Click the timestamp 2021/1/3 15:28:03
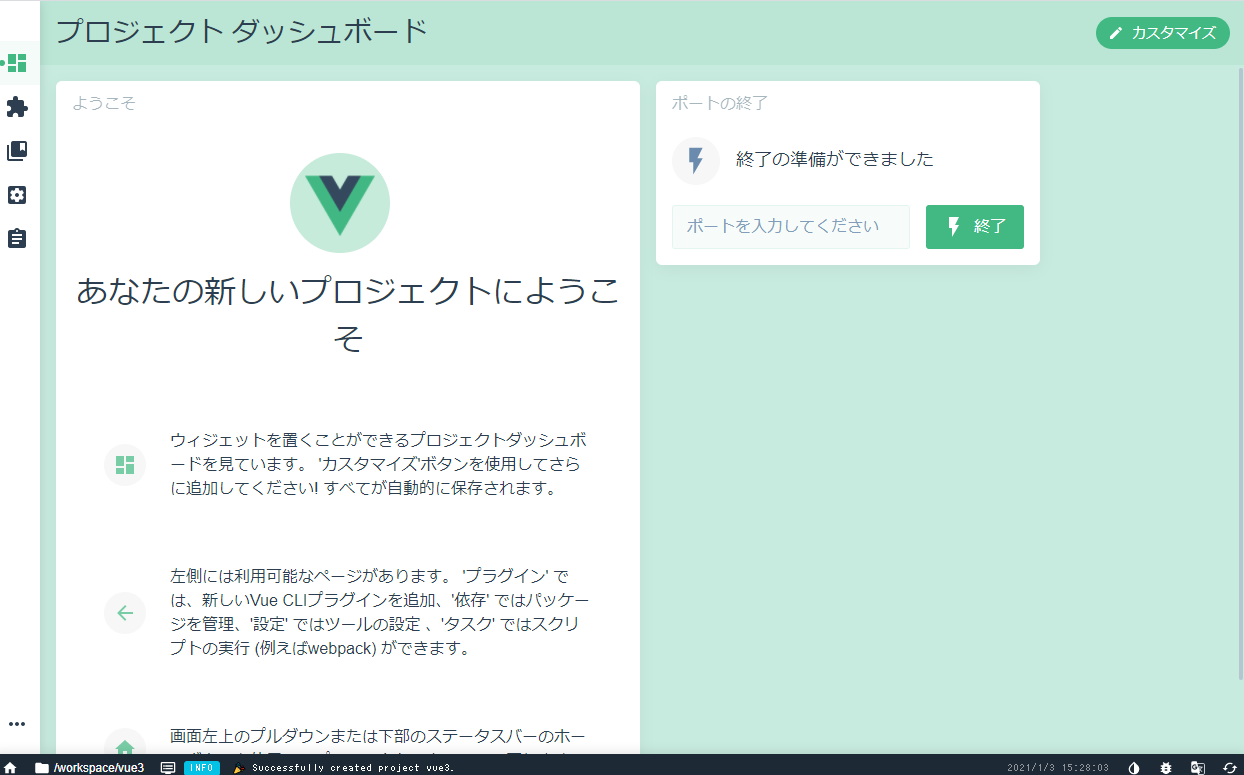The height and width of the screenshot is (775, 1244). pos(1058,768)
